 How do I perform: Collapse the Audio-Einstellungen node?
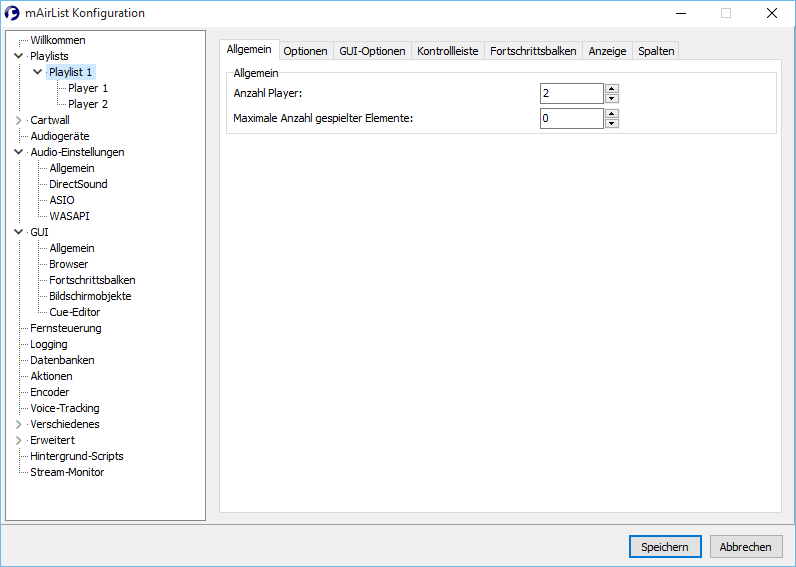click(x=19, y=152)
